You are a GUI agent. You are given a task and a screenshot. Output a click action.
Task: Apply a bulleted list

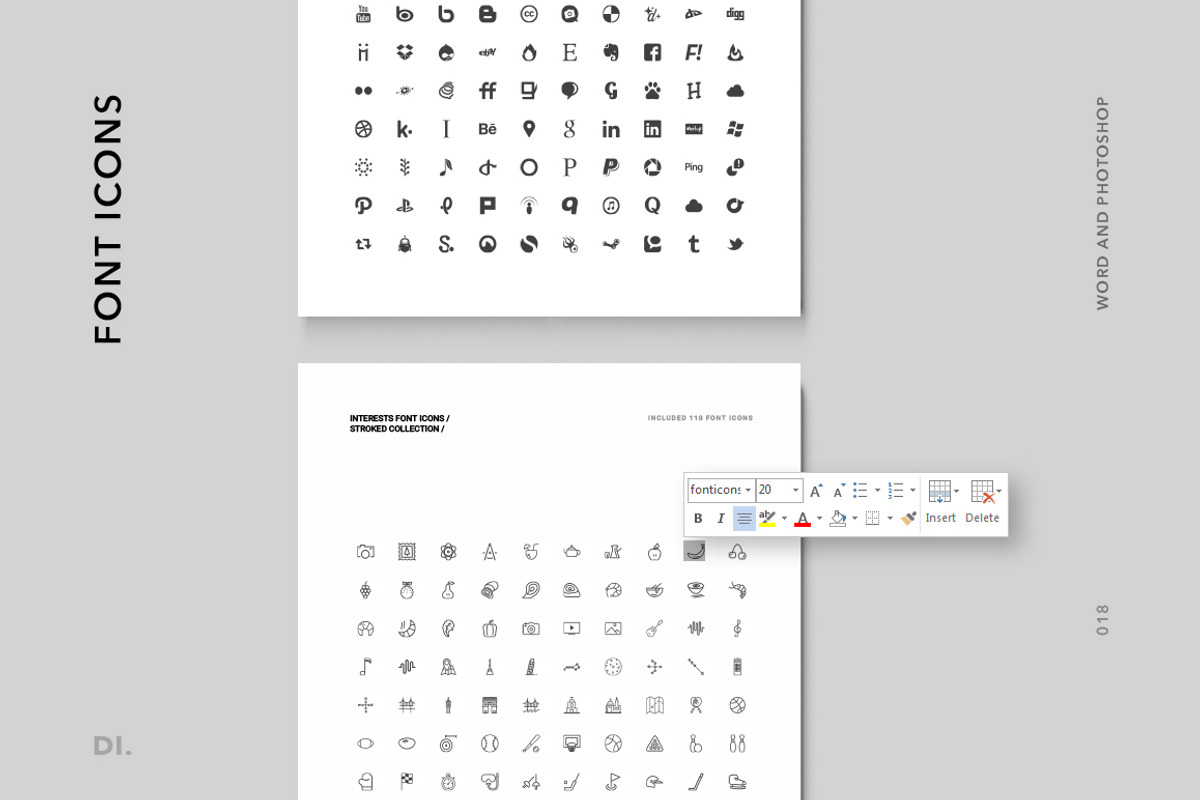click(860, 490)
